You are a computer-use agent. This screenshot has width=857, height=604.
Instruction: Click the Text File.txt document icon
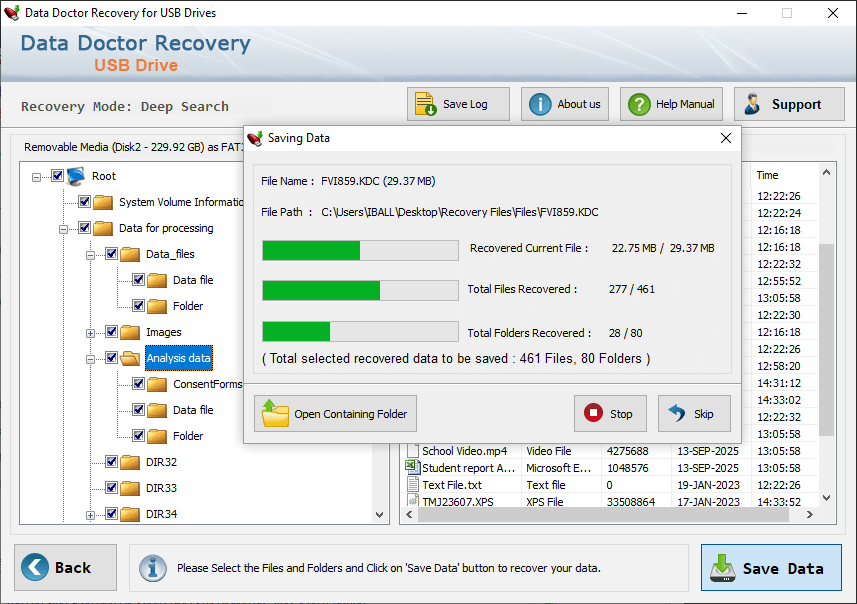(x=413, y=484)
